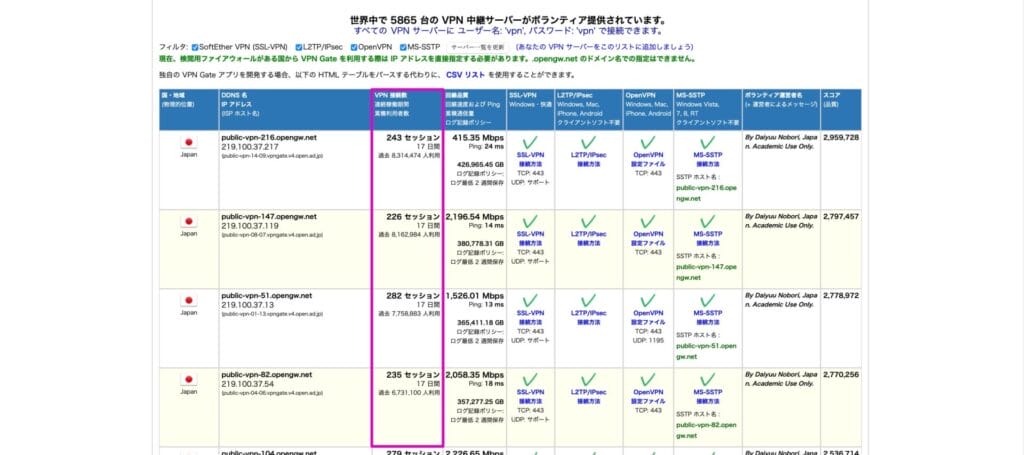Click SSL-VPN checkmark icon in public-vpn-82 row

coord(530,380)
